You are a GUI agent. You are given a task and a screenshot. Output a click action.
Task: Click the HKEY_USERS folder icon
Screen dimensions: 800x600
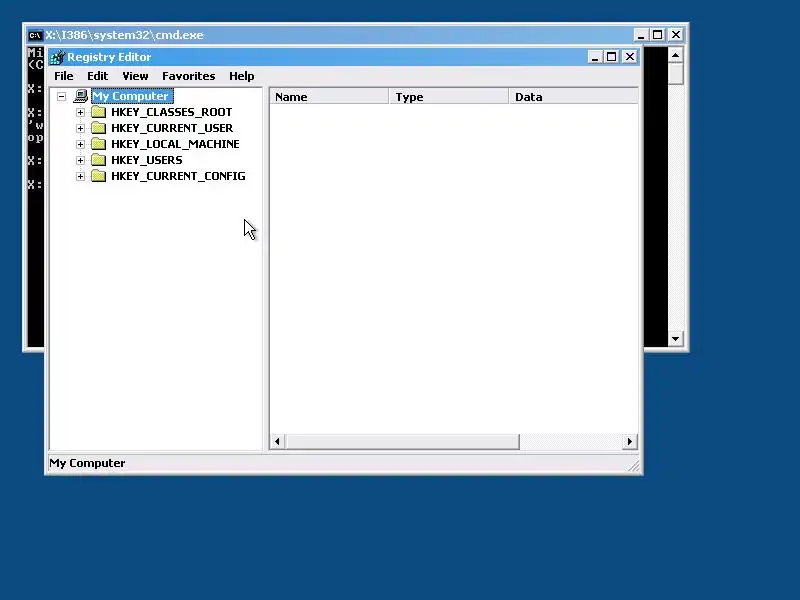coord(98,160)
